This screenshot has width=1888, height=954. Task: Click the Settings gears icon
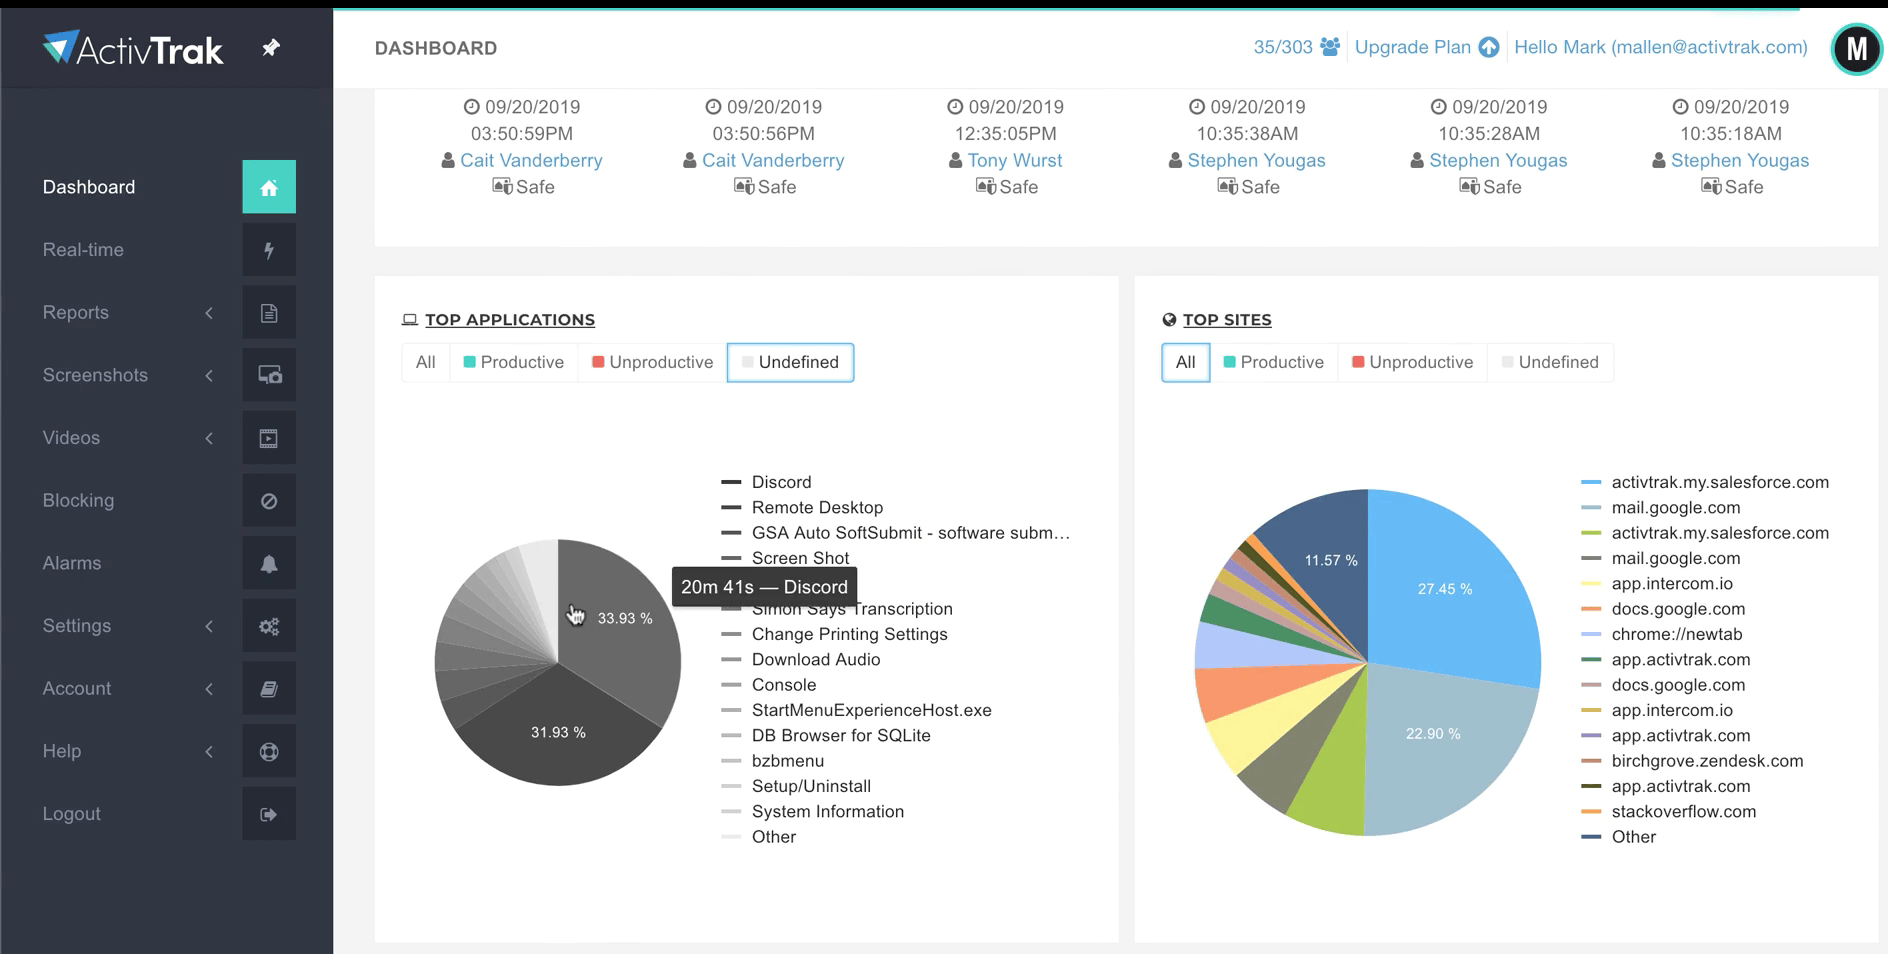(269, 626)
